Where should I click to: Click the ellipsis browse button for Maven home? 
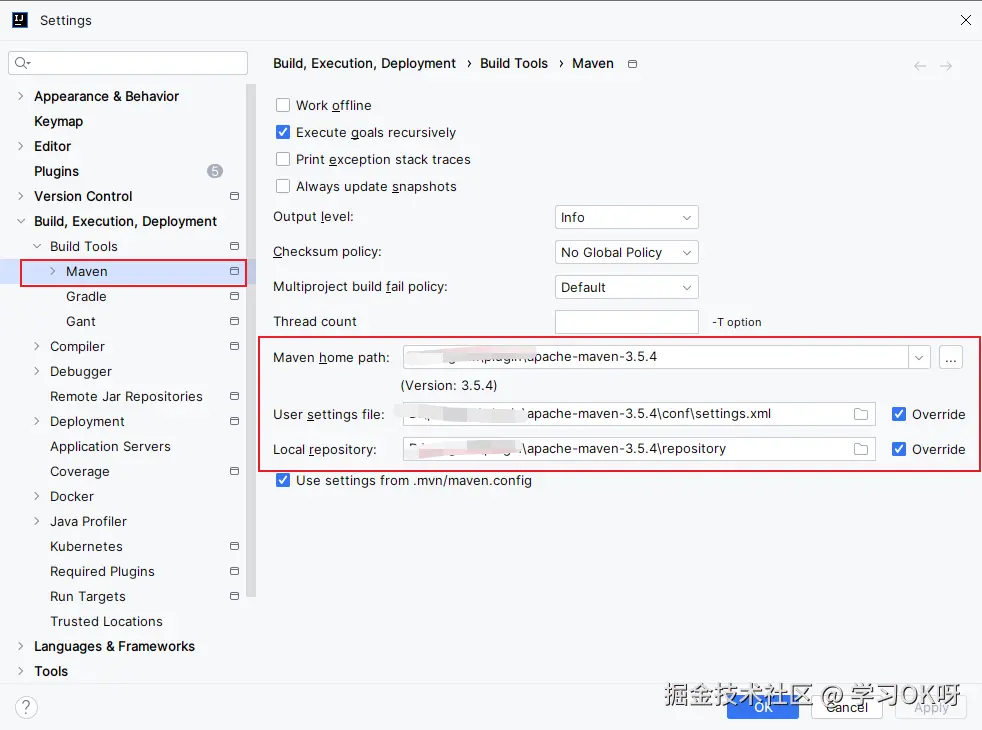(x=951, y=357)
